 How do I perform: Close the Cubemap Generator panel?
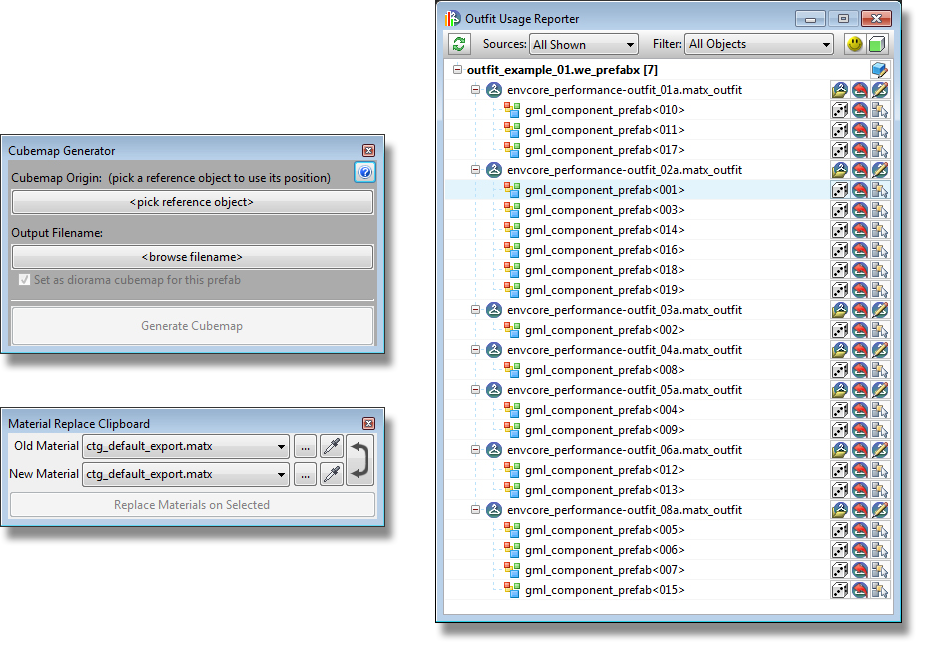pos(368,151)
